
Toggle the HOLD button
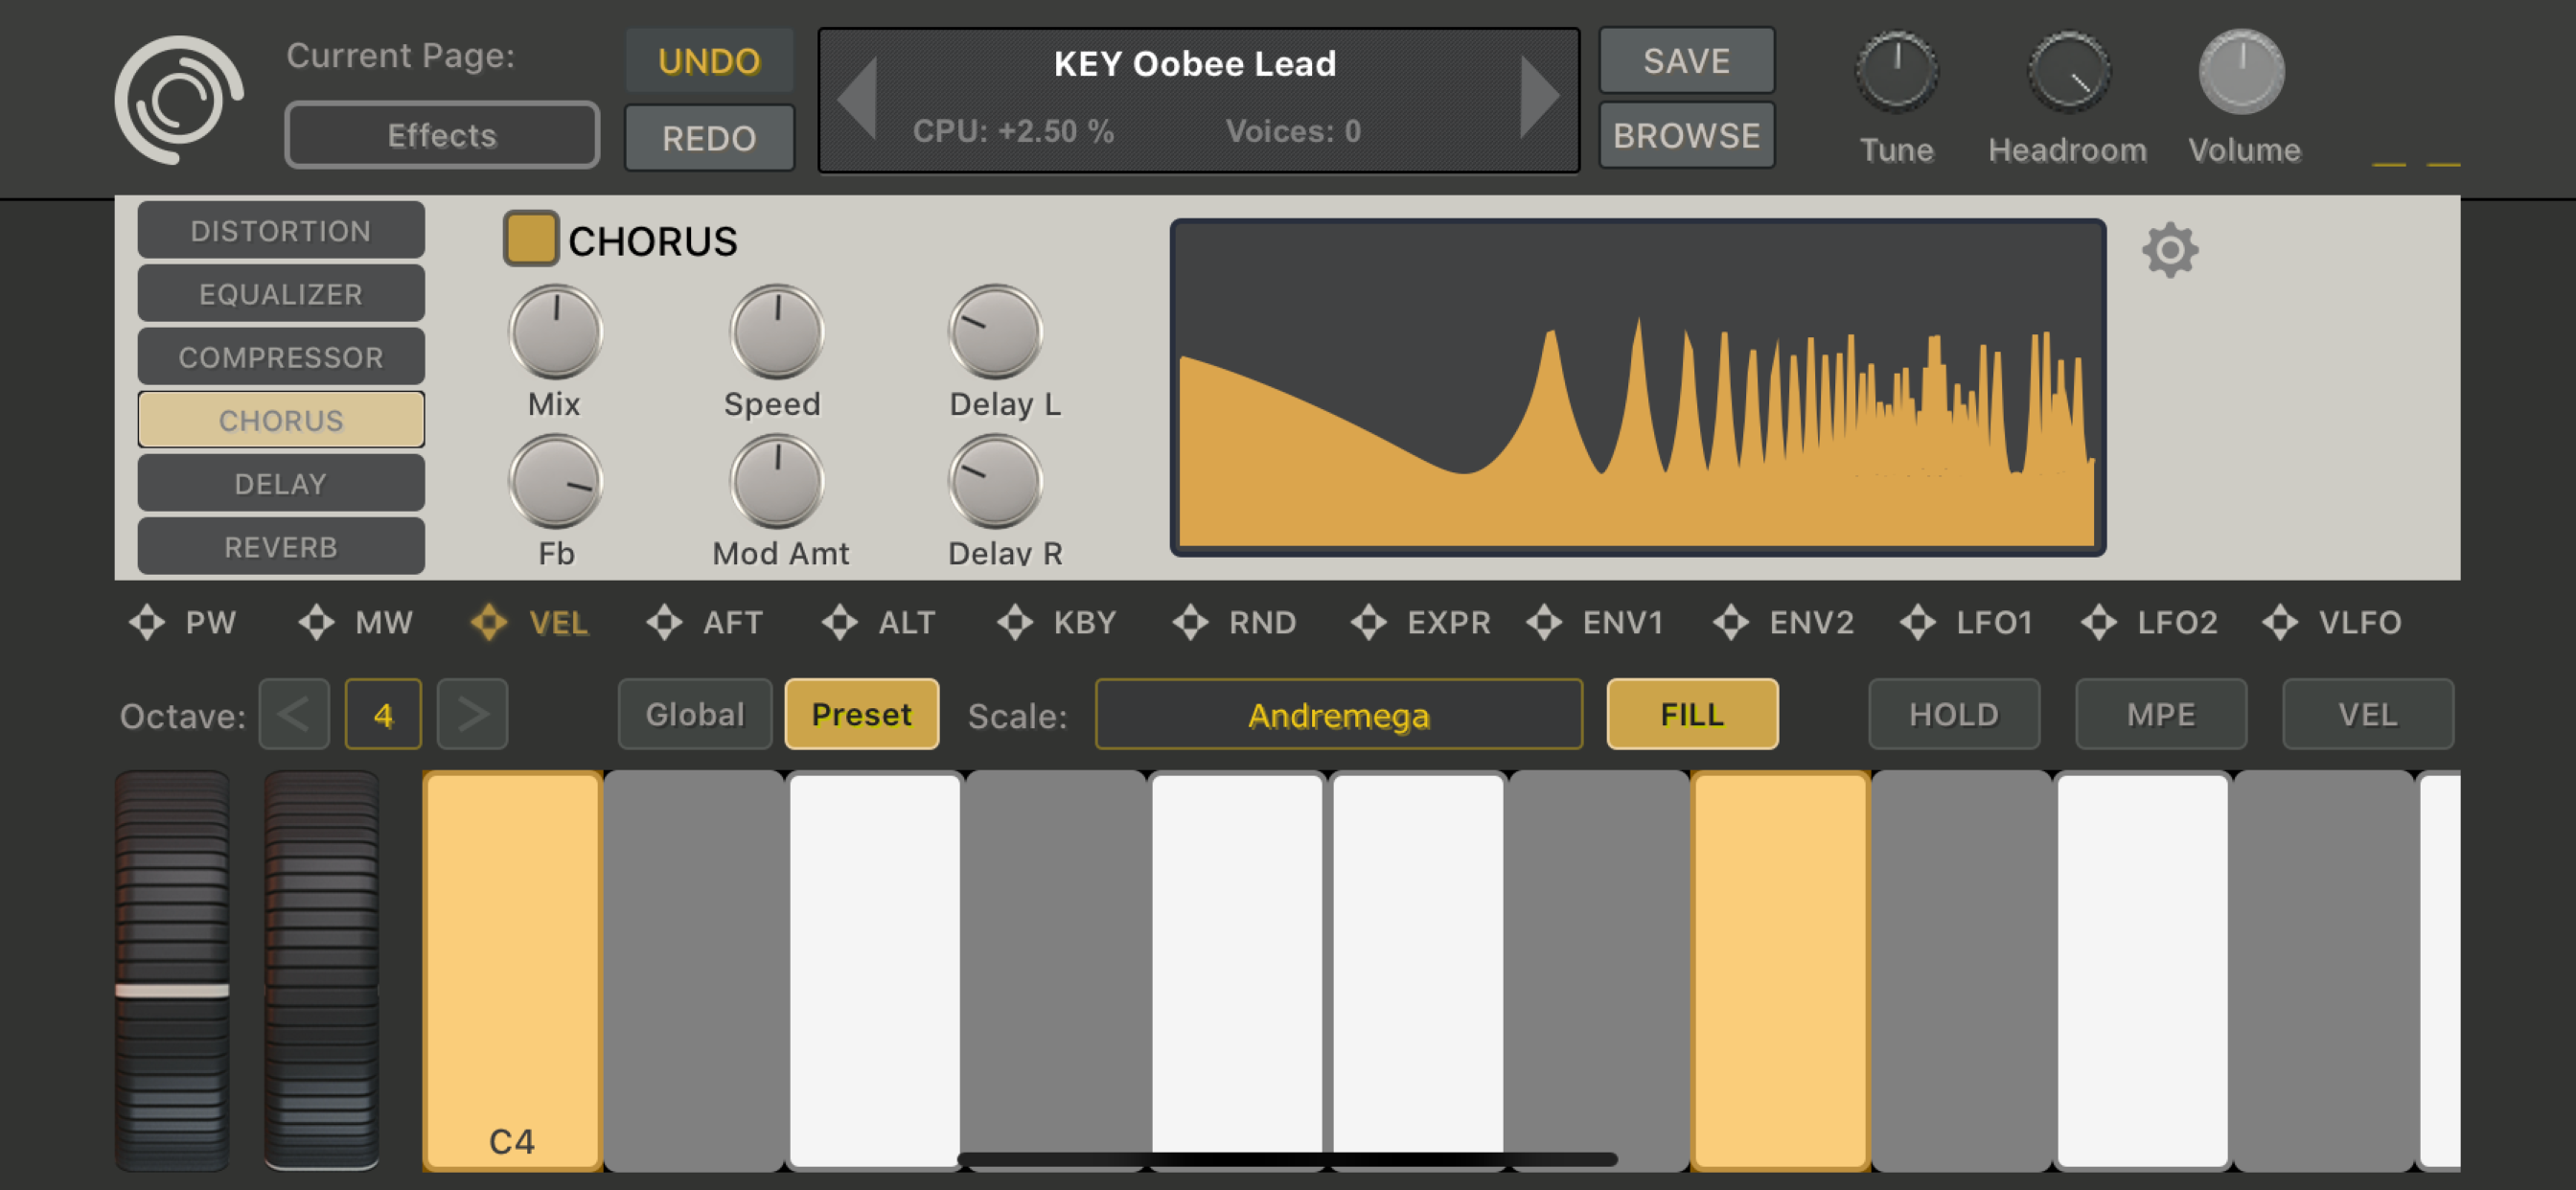(x=1953, y=714)
